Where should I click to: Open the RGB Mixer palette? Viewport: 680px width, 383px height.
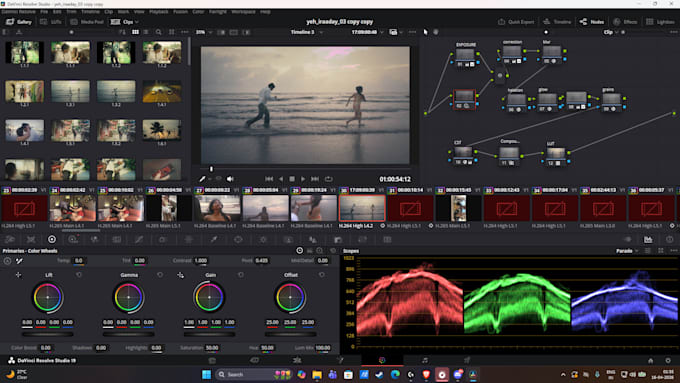tap(94, 239)
